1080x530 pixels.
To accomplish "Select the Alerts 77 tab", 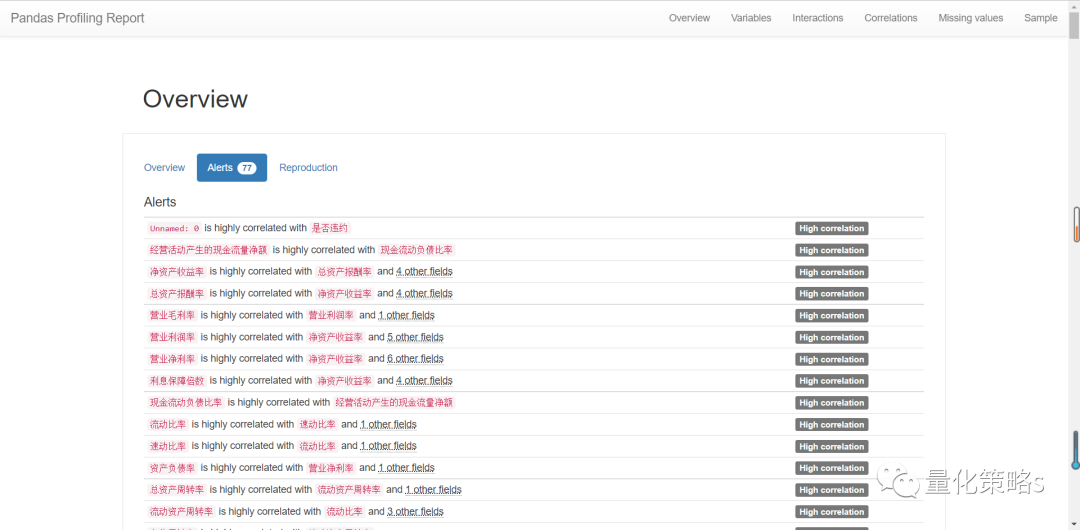I will [231, 167].
